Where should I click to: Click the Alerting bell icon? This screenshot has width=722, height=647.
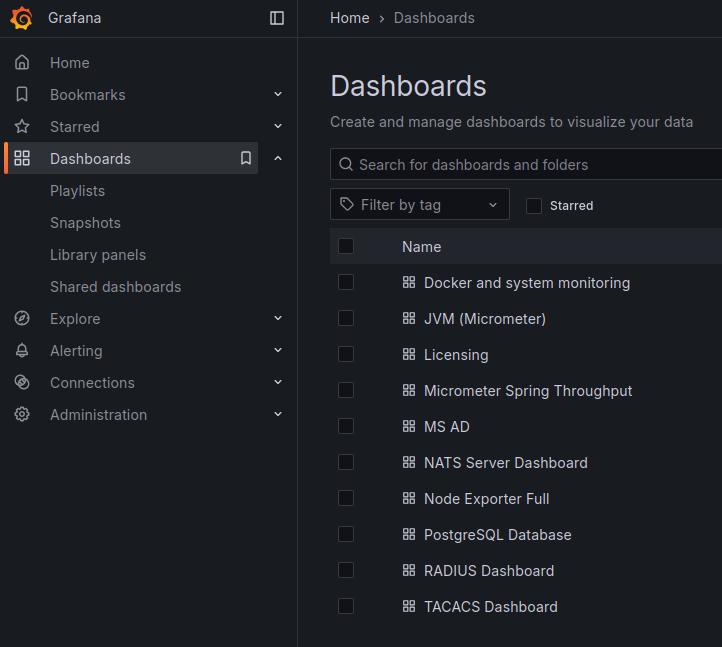point(22,351)
